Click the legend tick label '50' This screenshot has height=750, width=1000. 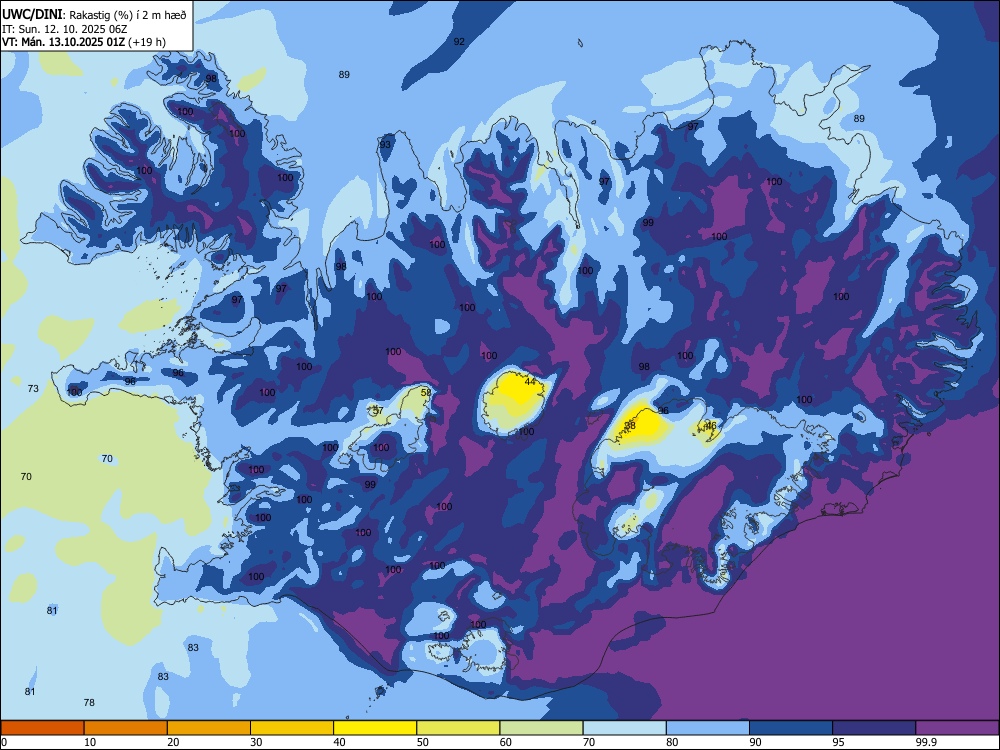pyautogui.click(x=423, y=742)
